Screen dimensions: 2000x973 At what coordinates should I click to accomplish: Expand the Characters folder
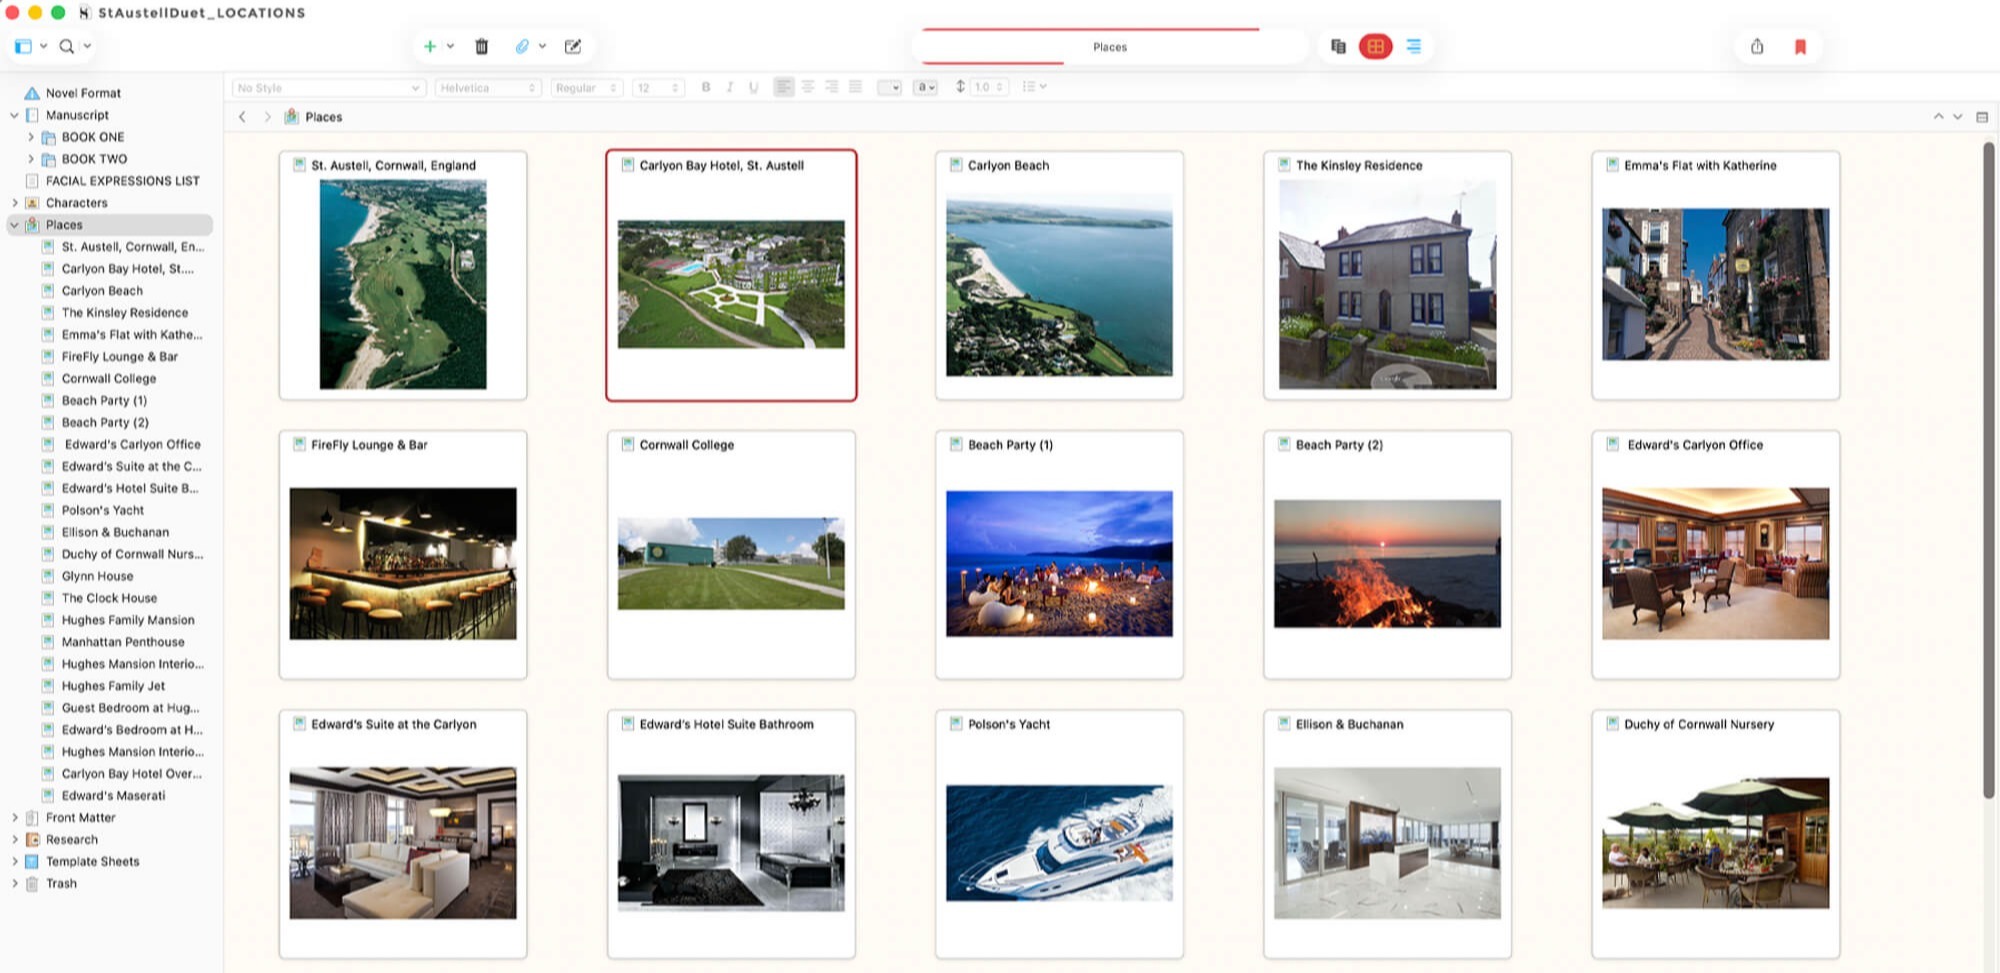14,203
